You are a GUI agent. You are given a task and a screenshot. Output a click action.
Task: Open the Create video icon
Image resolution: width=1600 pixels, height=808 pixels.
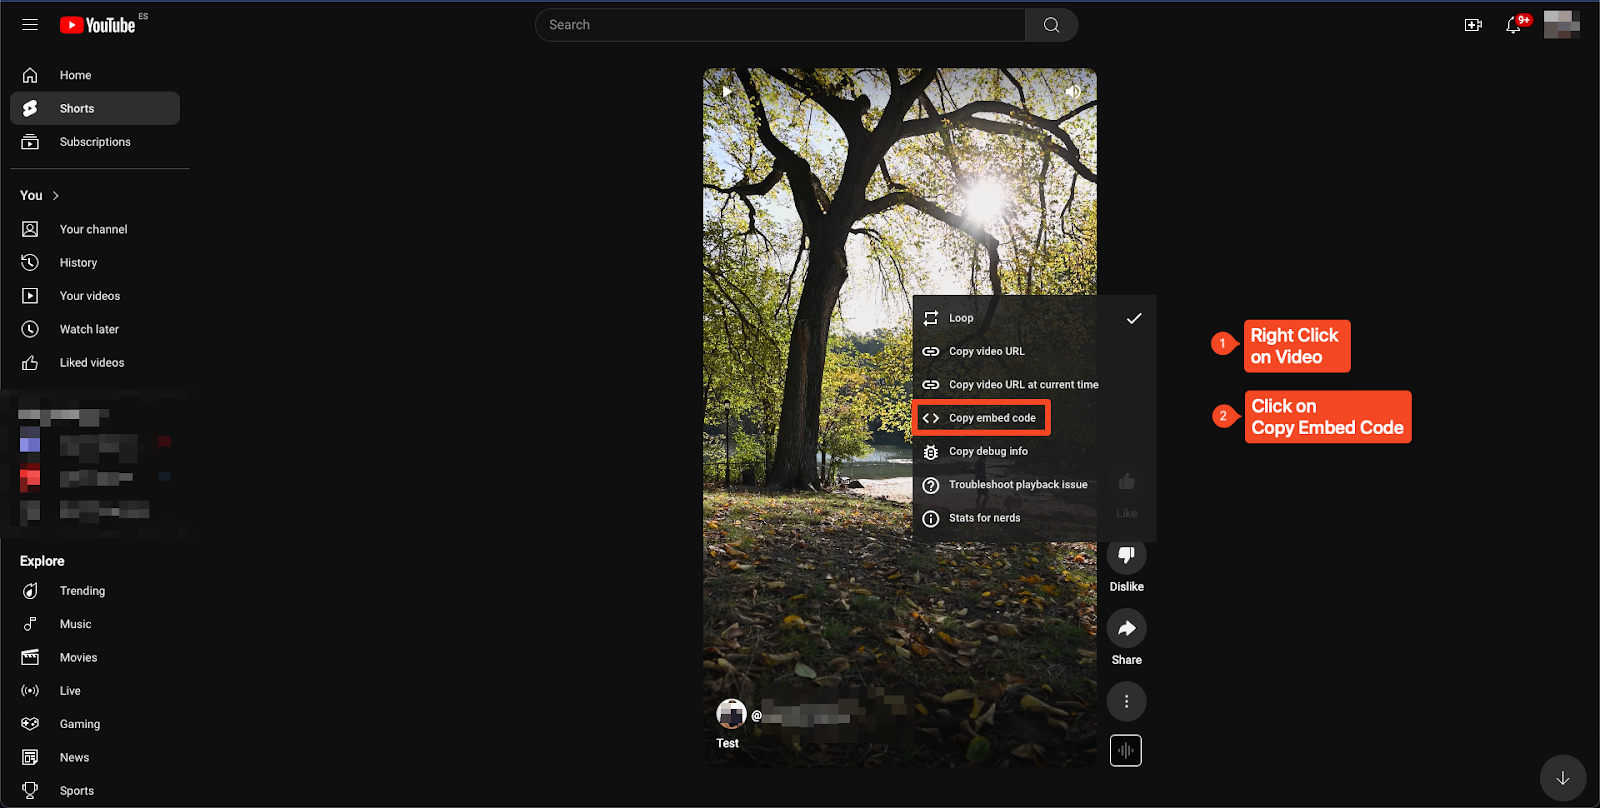(x=1473, y=25)
